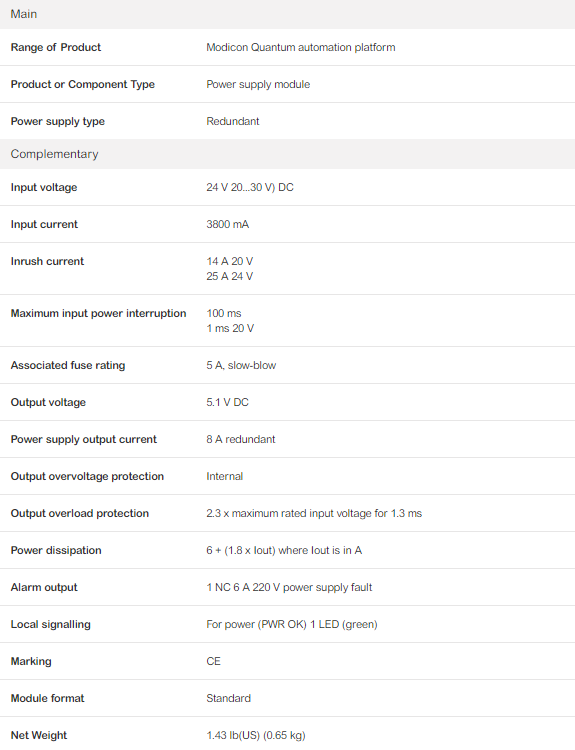Click the Input voltage label
Image resolution: width=575 pixels, height=750 pixels.
(x=44, y=188)
